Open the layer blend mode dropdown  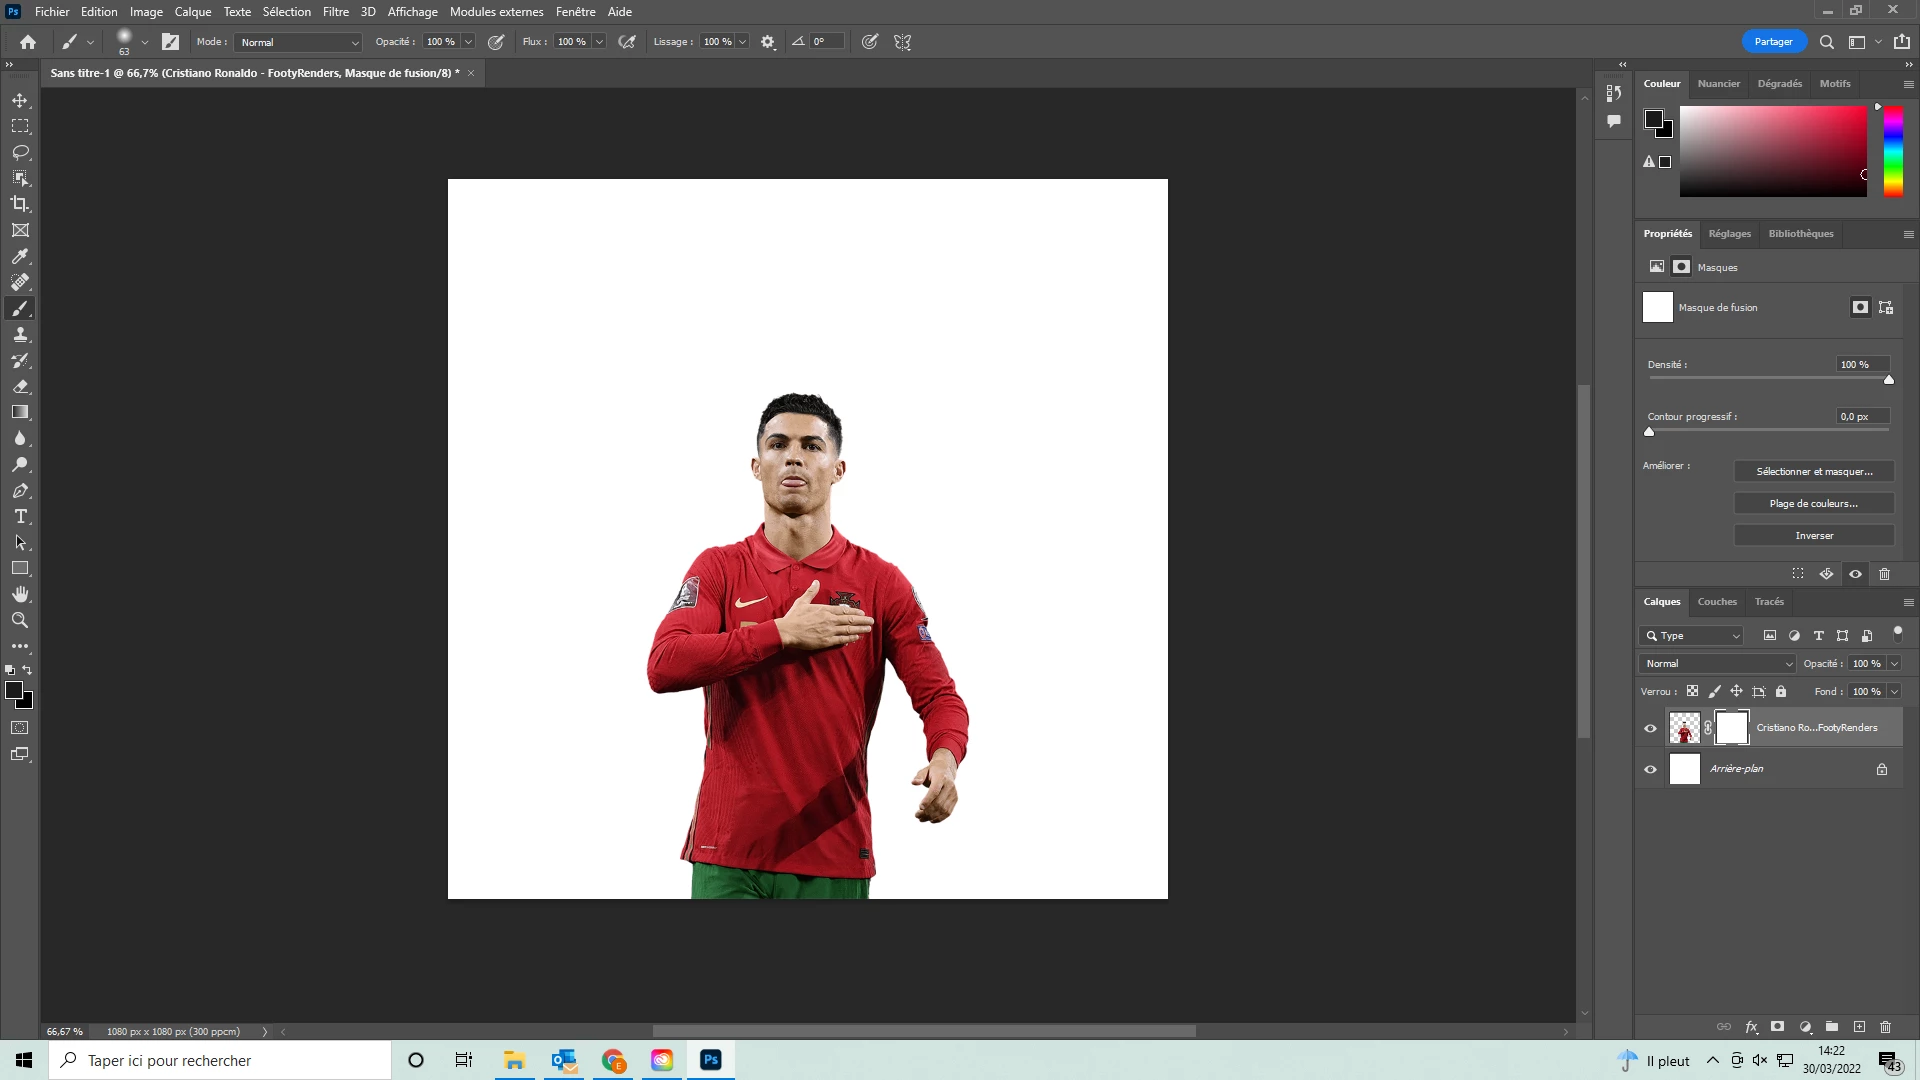tap(1717, 664)
